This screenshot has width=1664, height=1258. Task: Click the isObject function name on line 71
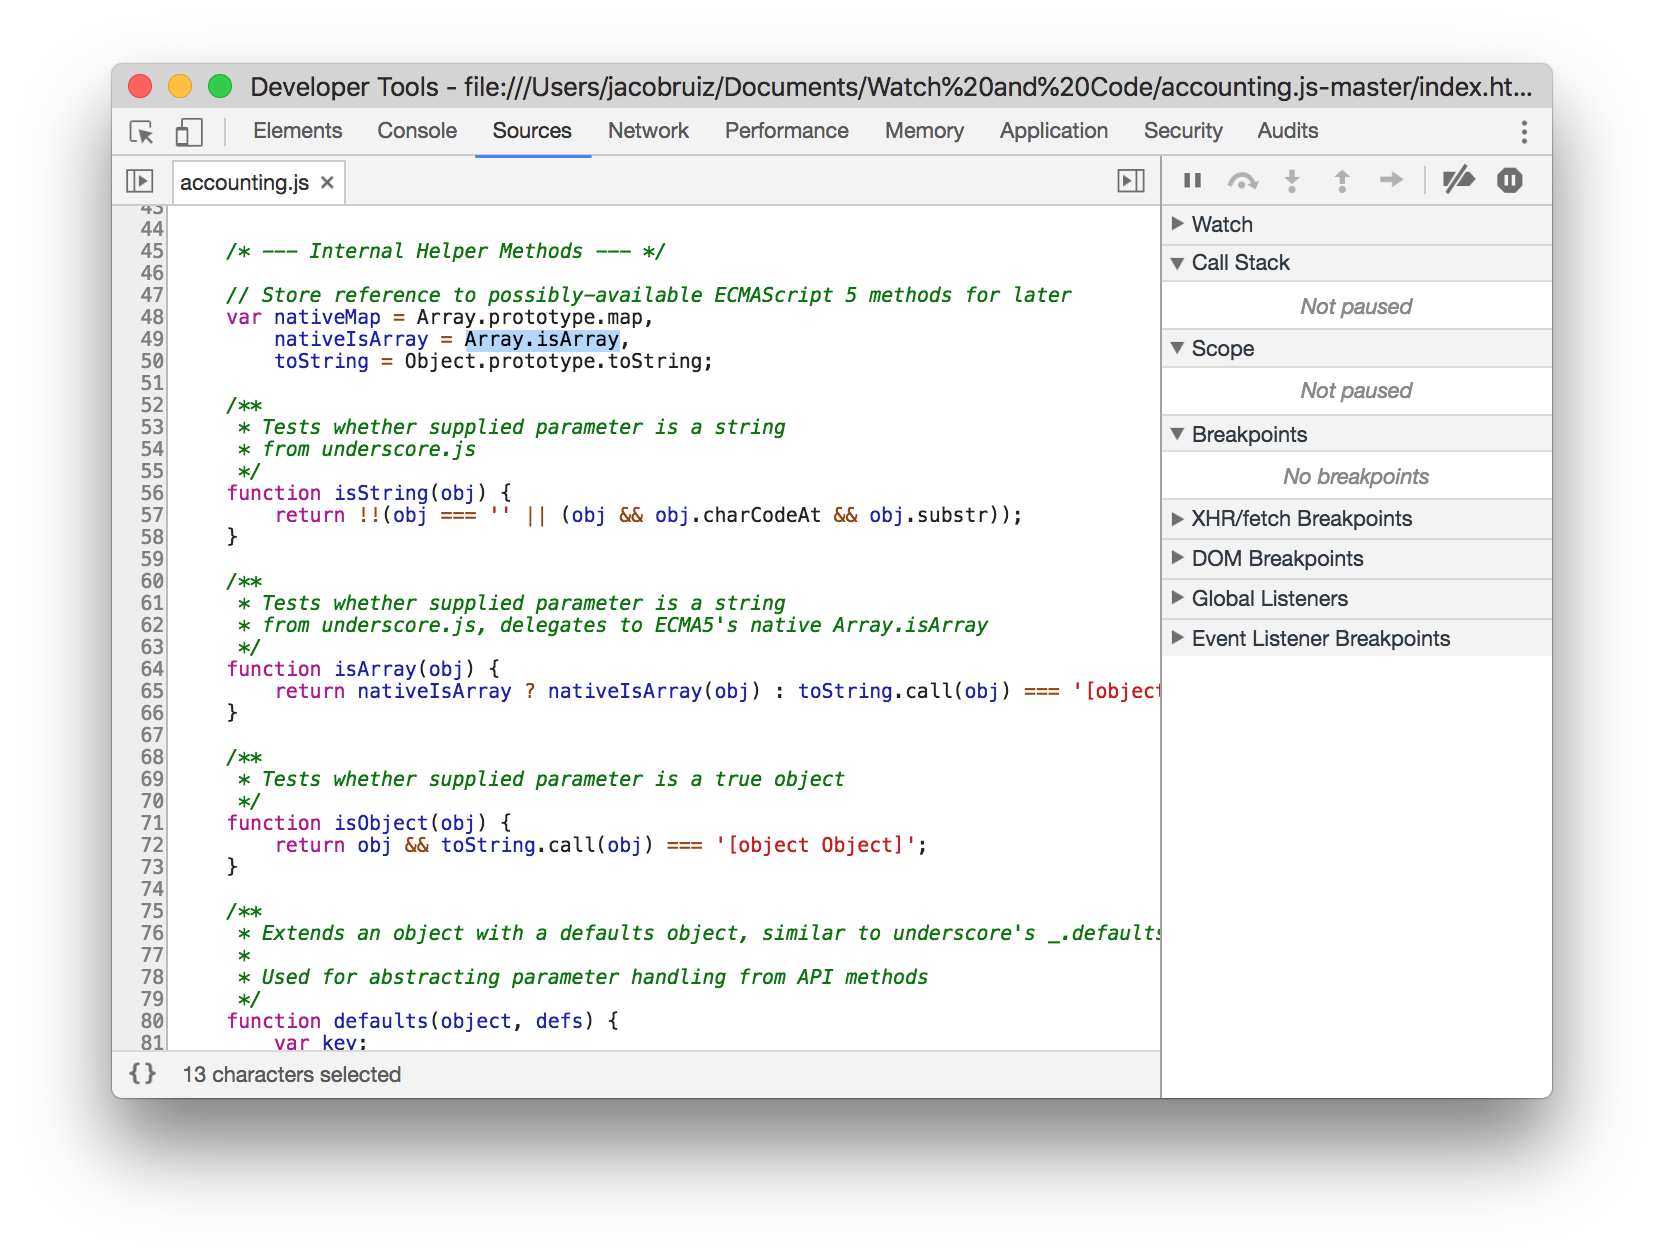click(381, 823)
